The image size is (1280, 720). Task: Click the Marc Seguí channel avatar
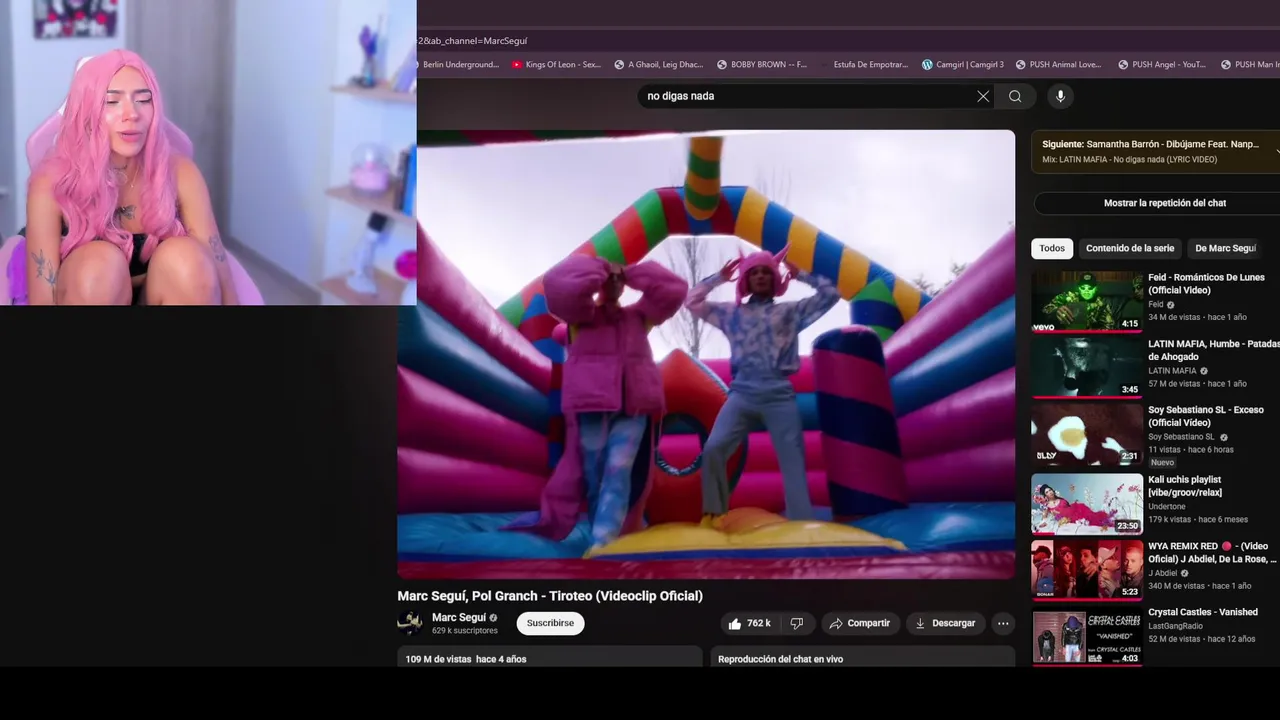pyautogui.click(x=410, y=623)
